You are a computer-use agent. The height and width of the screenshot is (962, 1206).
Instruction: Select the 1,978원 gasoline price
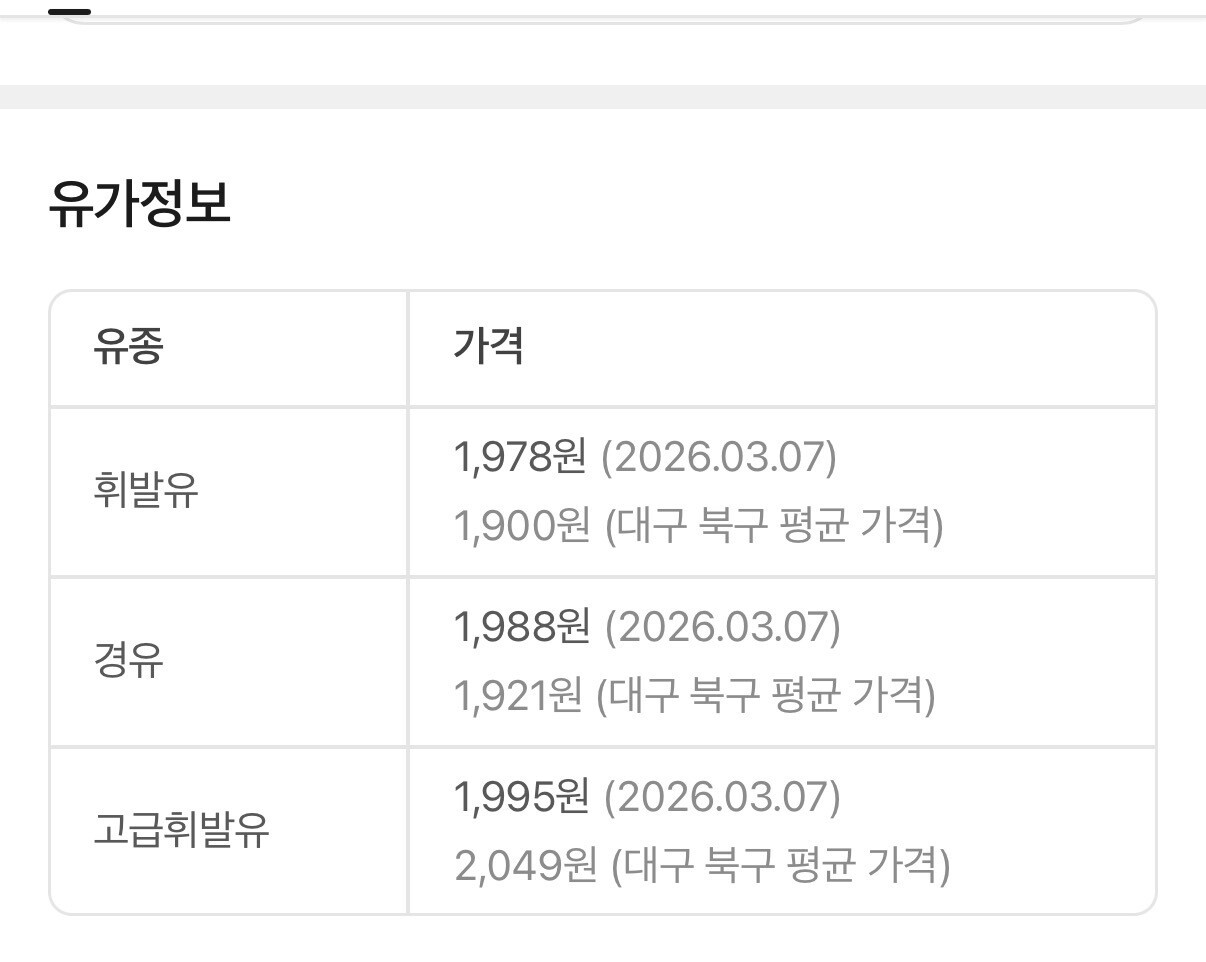tap(519, 458)
